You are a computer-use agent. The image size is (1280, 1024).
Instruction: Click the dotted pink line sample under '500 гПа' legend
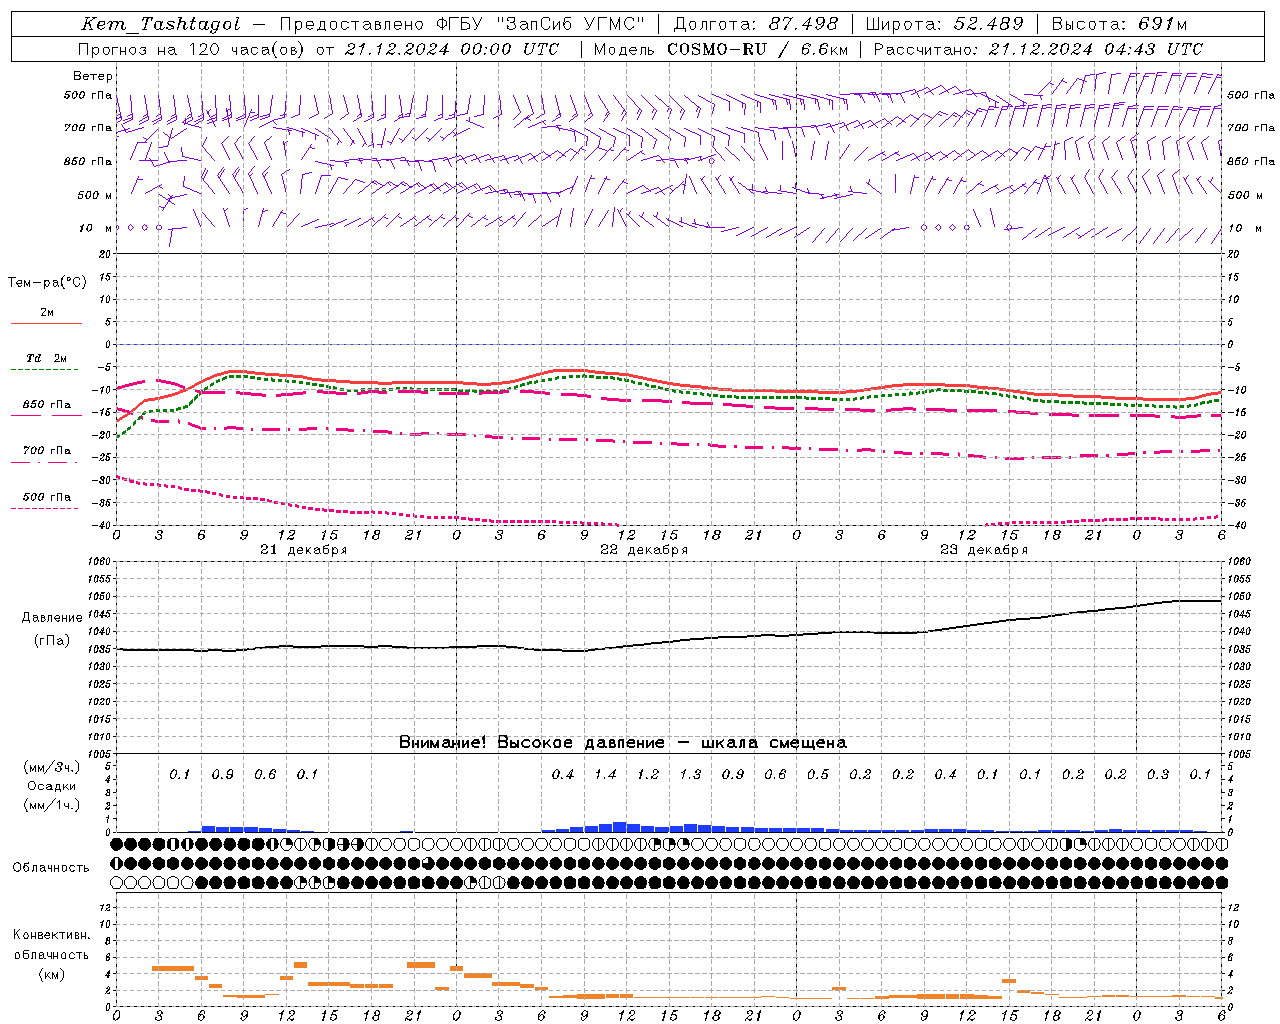[46, 508]
